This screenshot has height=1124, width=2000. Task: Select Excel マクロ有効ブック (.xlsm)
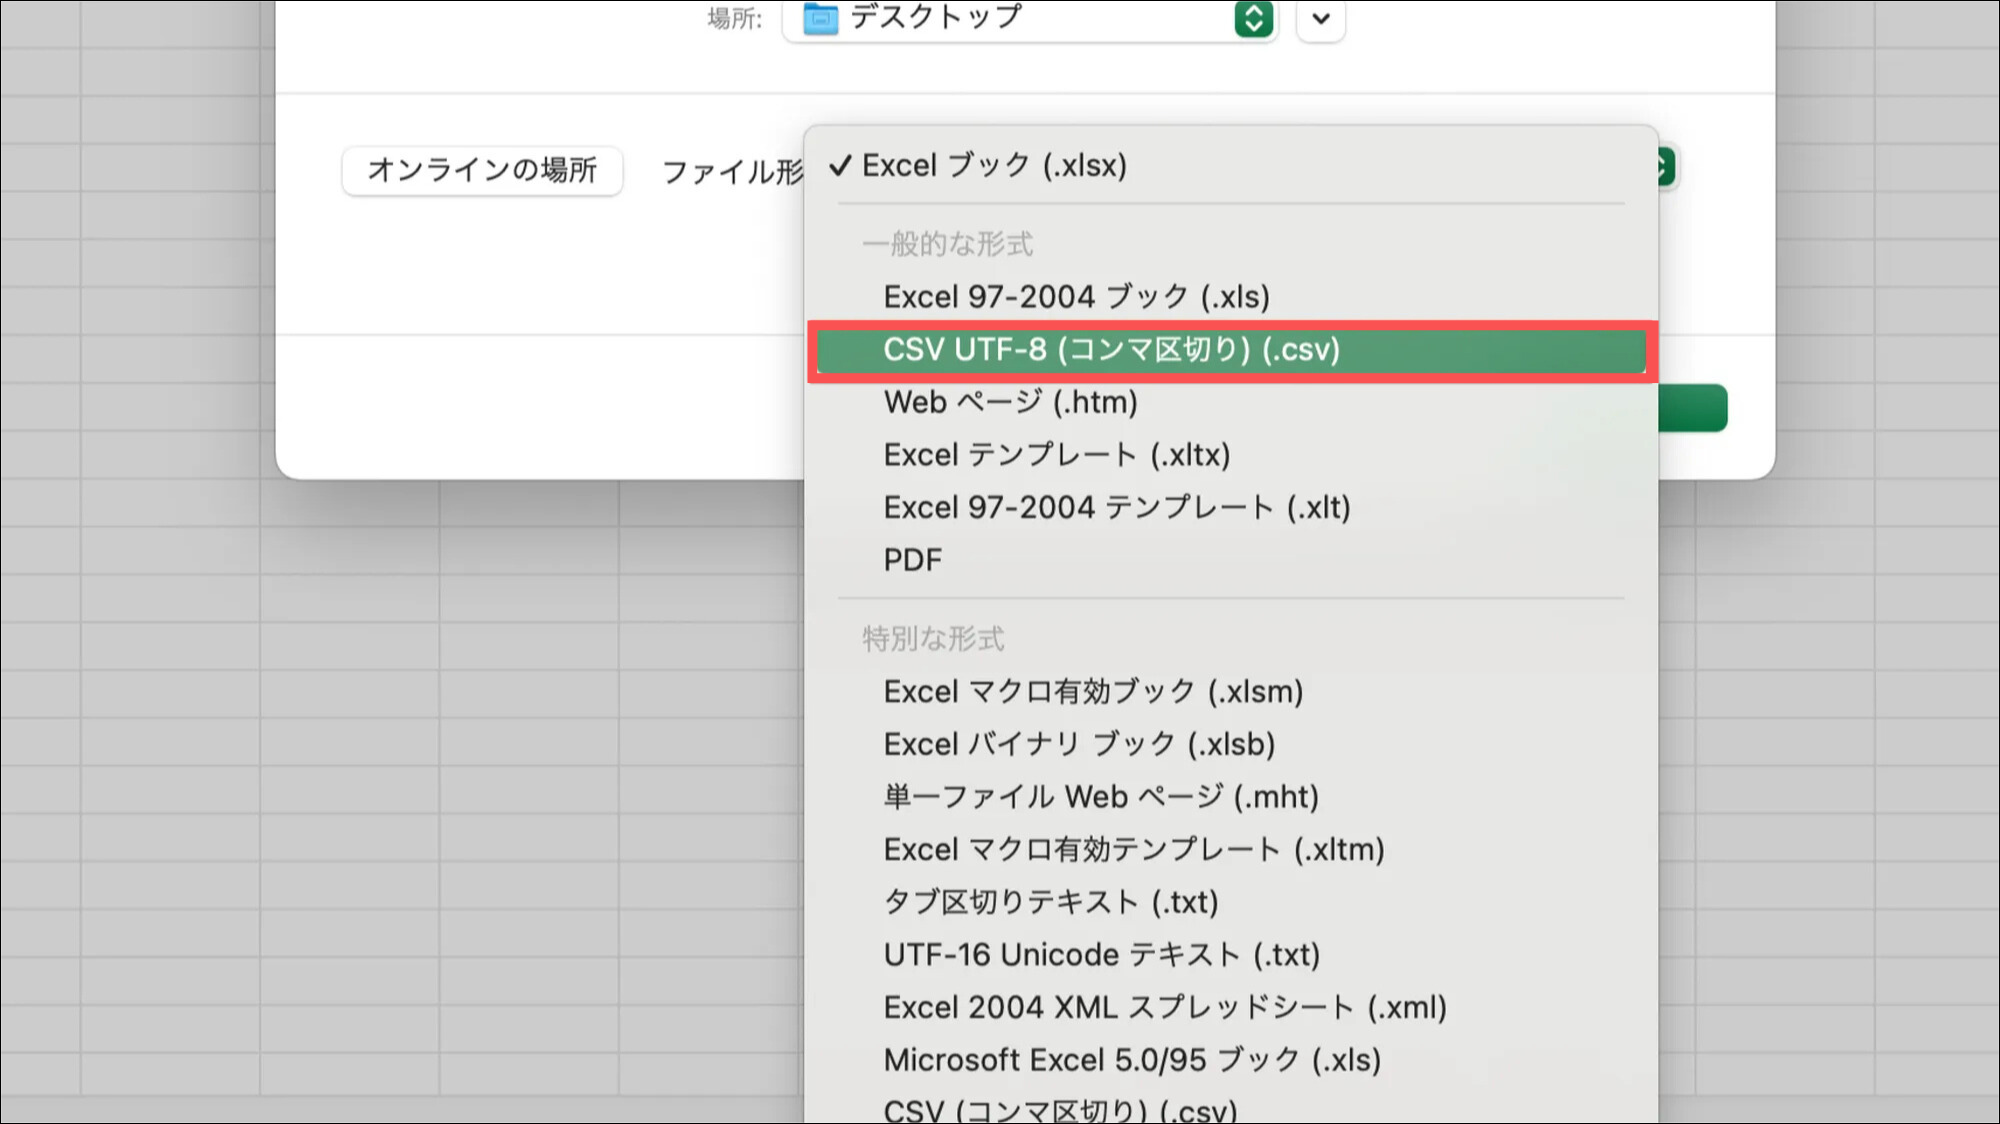click(x=1092, y=692)
